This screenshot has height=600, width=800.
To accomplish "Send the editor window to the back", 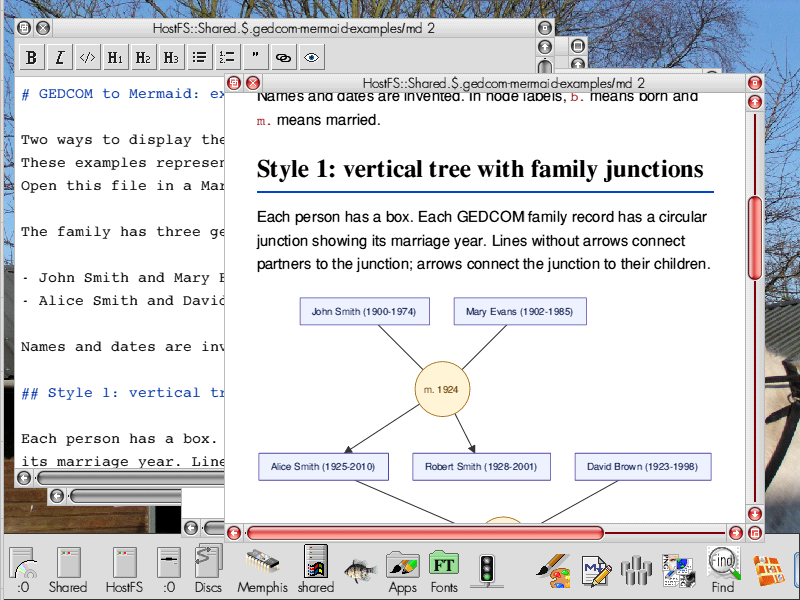I will click(x=23, y=28).
